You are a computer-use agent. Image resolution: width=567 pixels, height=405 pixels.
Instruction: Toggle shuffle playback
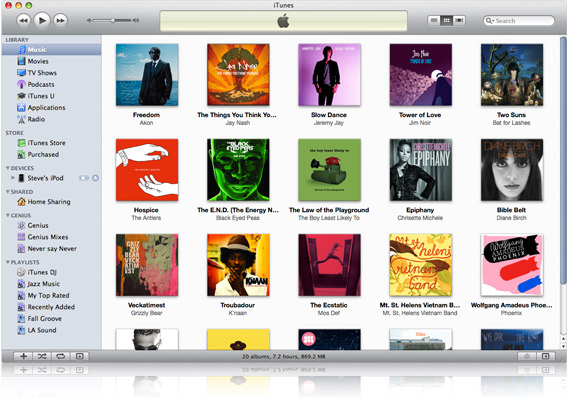tap(42, 356)
